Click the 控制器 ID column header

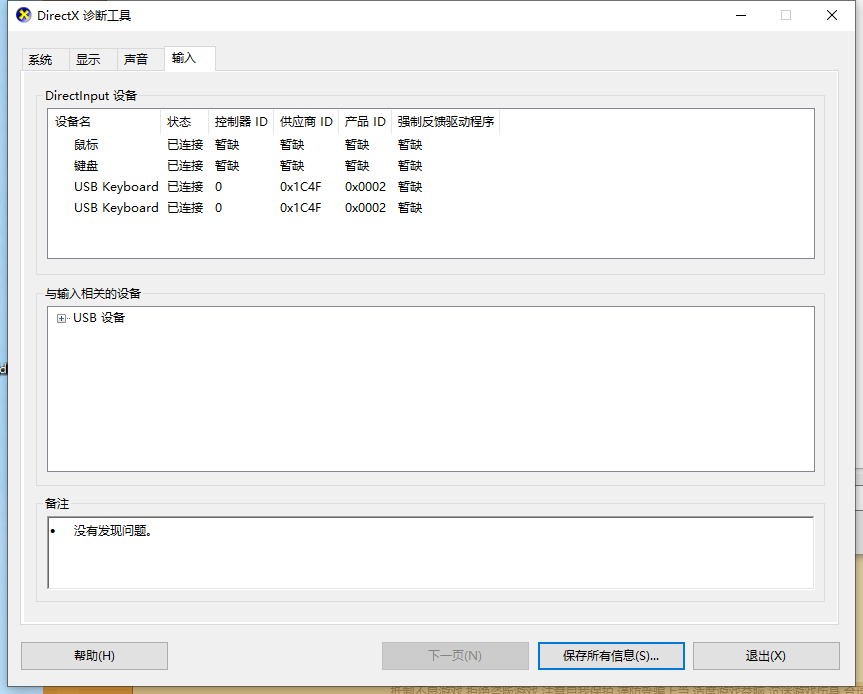[241, 122]
